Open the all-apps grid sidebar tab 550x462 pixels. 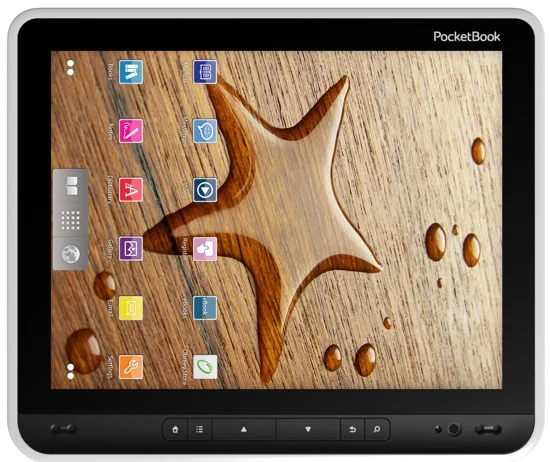[71, 220]
